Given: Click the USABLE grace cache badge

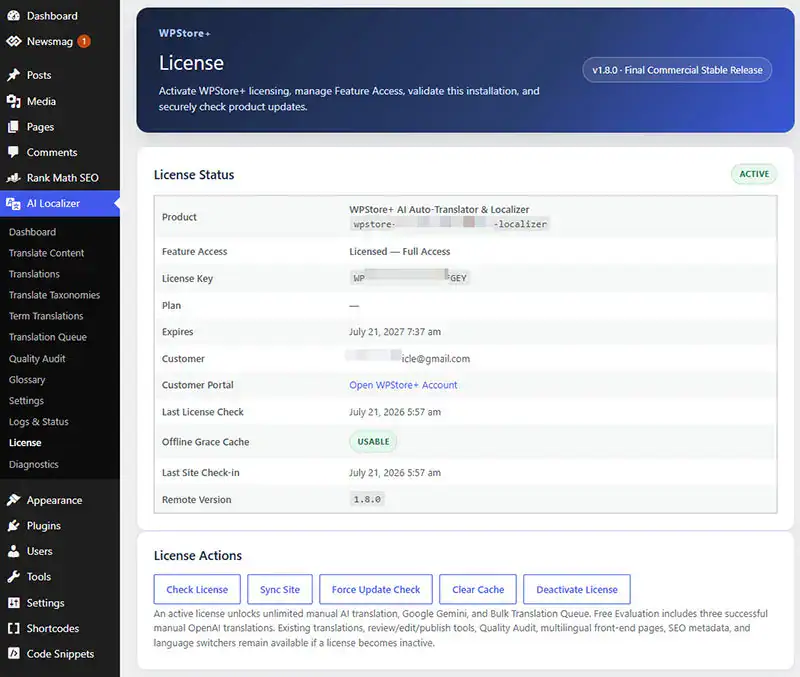Looking at the screenshot, I should pyautogui.click(x=373, y=442).
